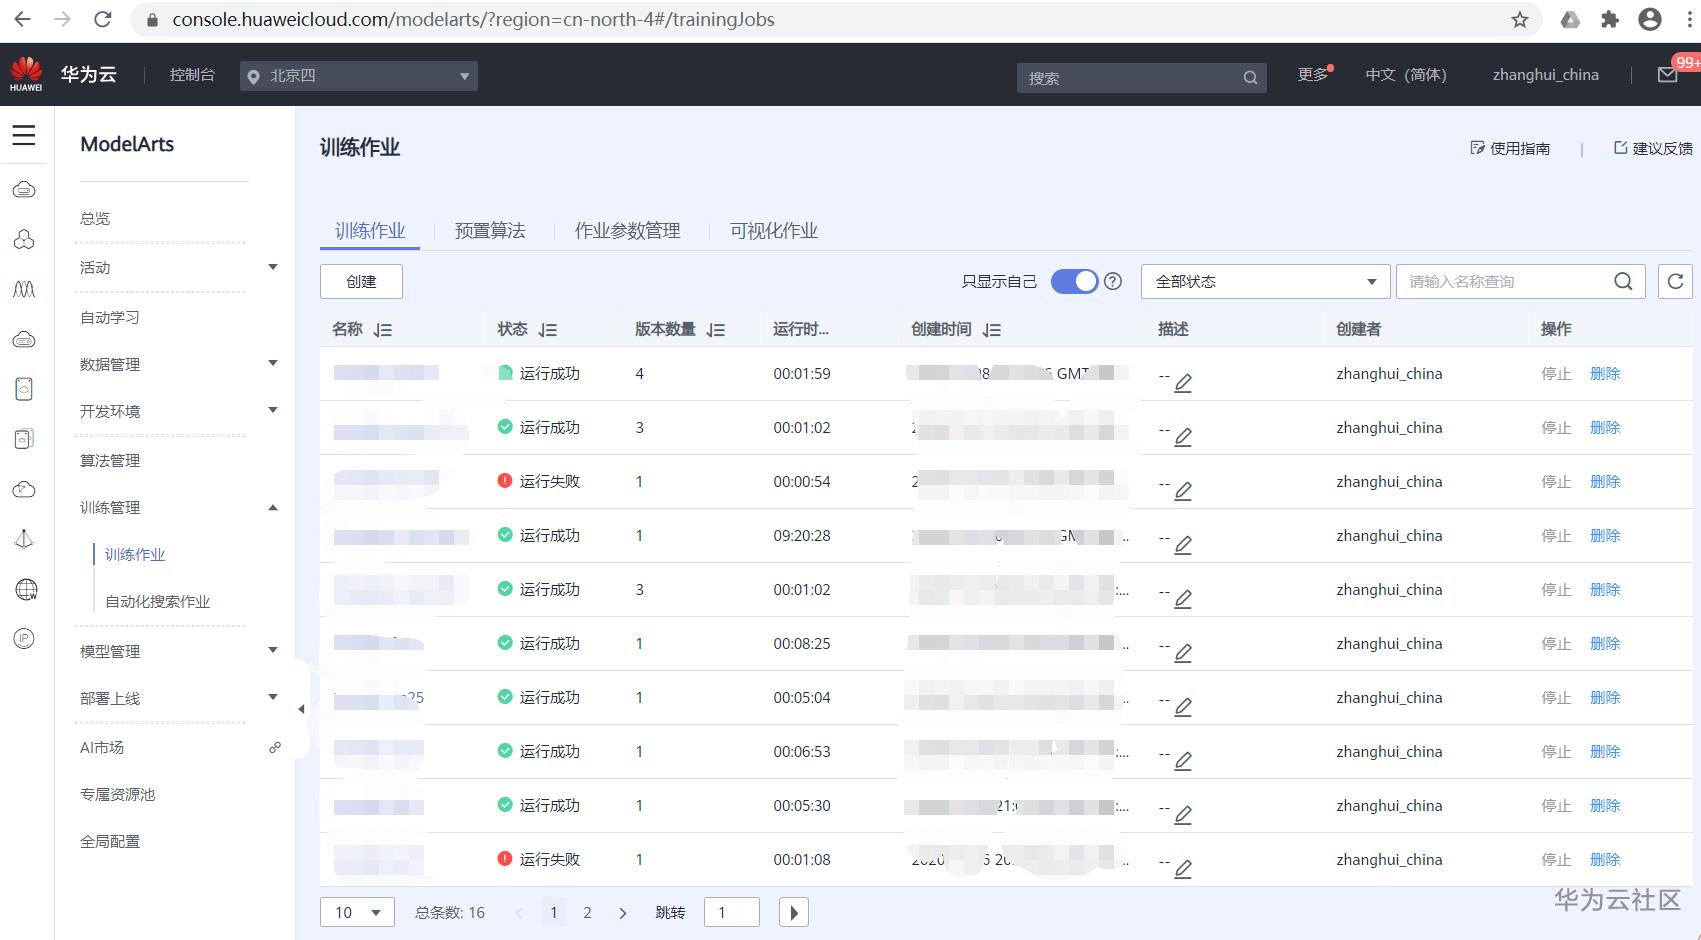Edit description of the 00:00:54 job

click(1183, 491)
